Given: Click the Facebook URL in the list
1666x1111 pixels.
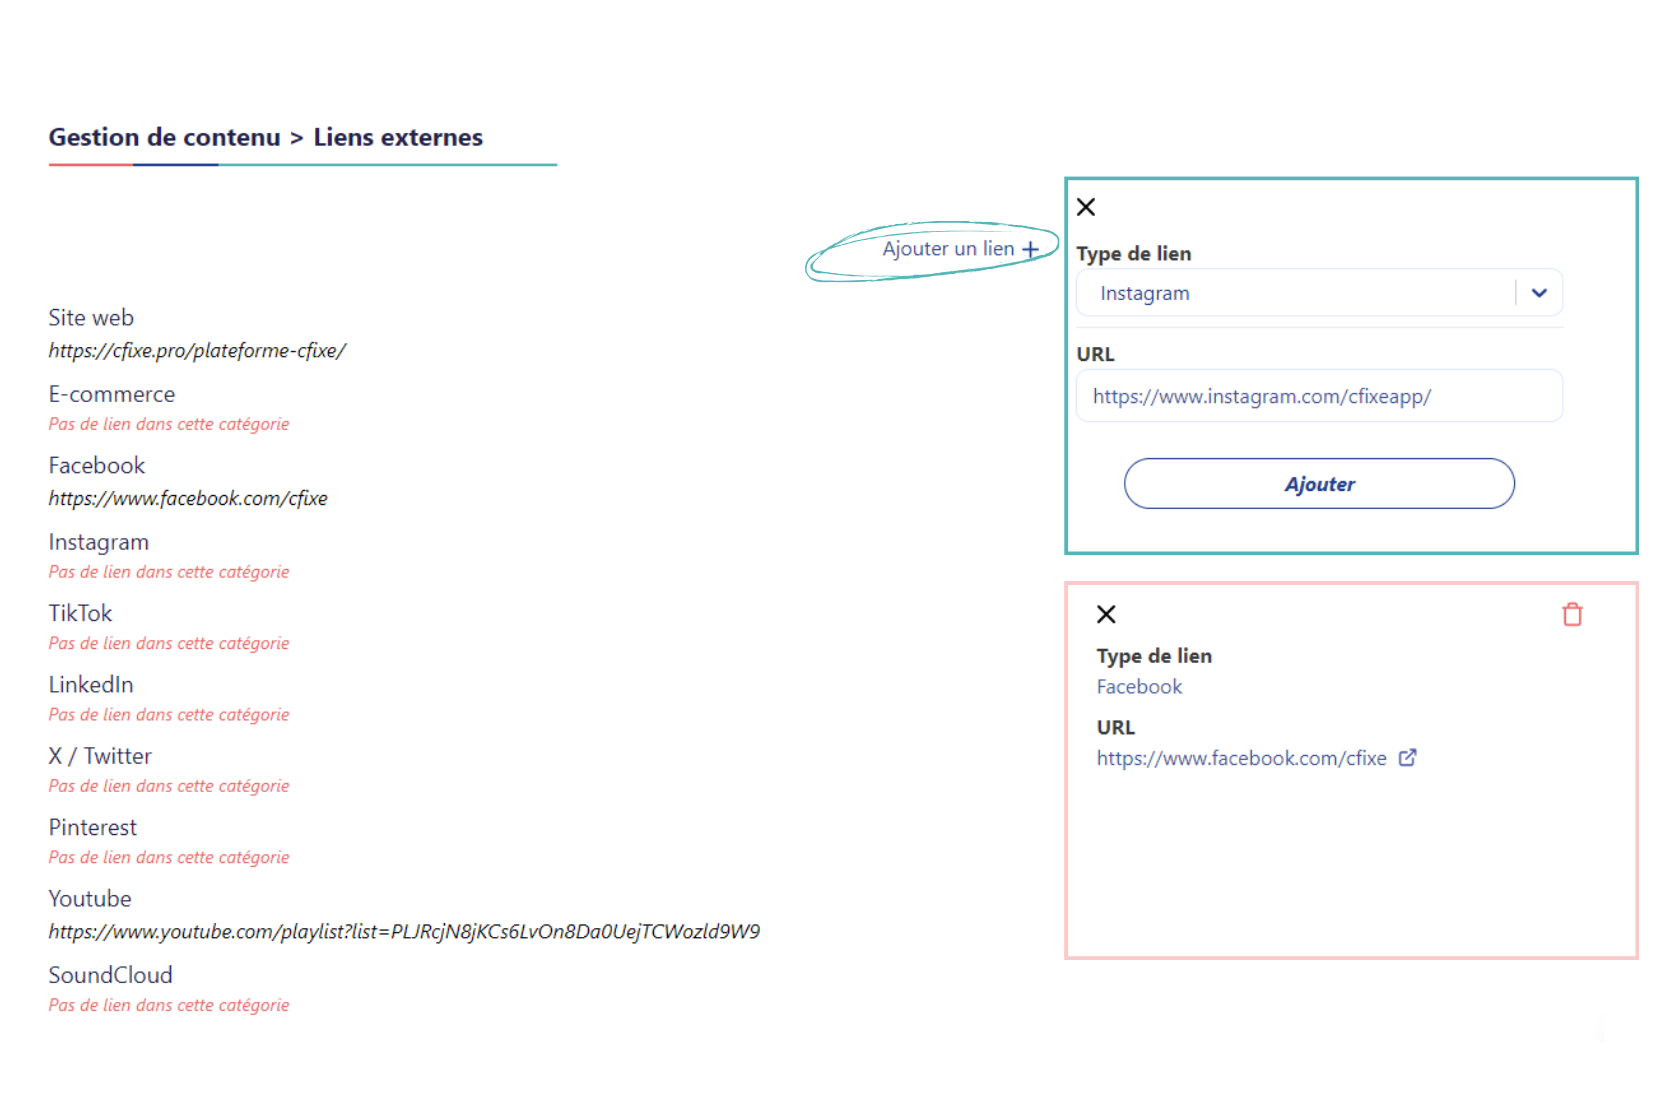Looking at the screenshot, I should pyautogui.click(x=188, y=498).
